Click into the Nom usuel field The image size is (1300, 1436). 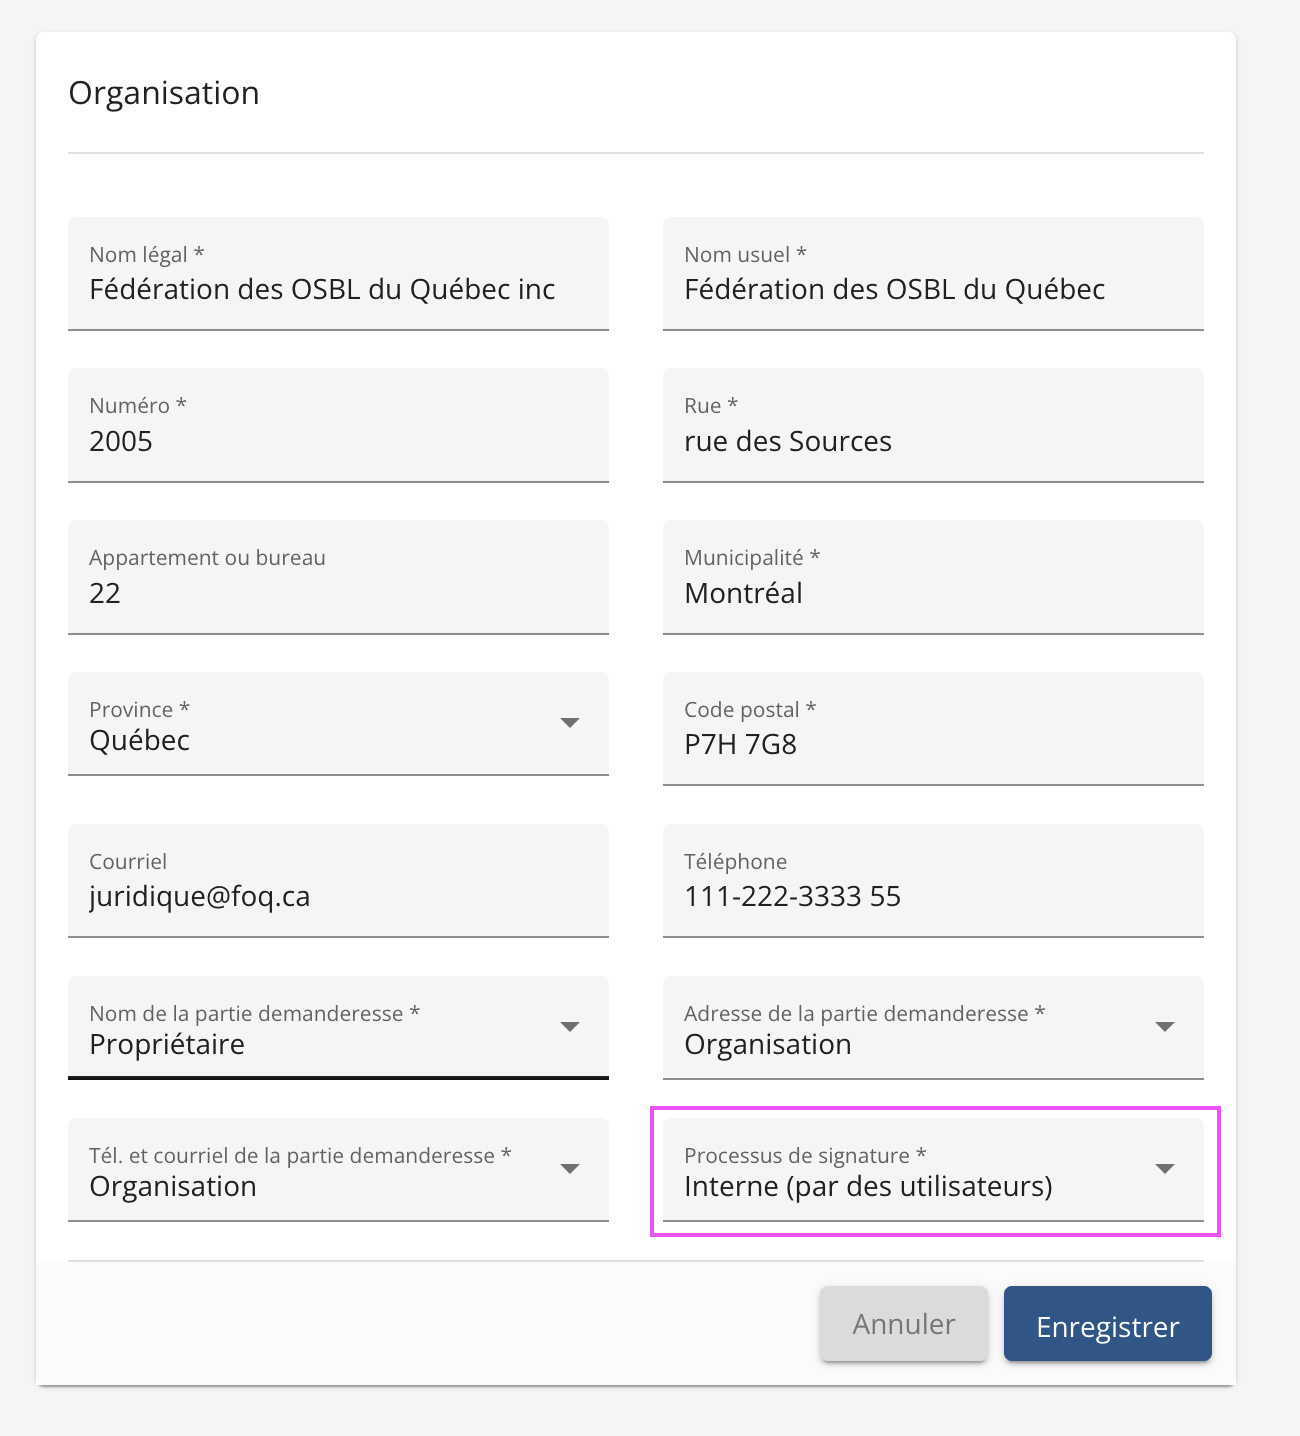pos(932,290)
